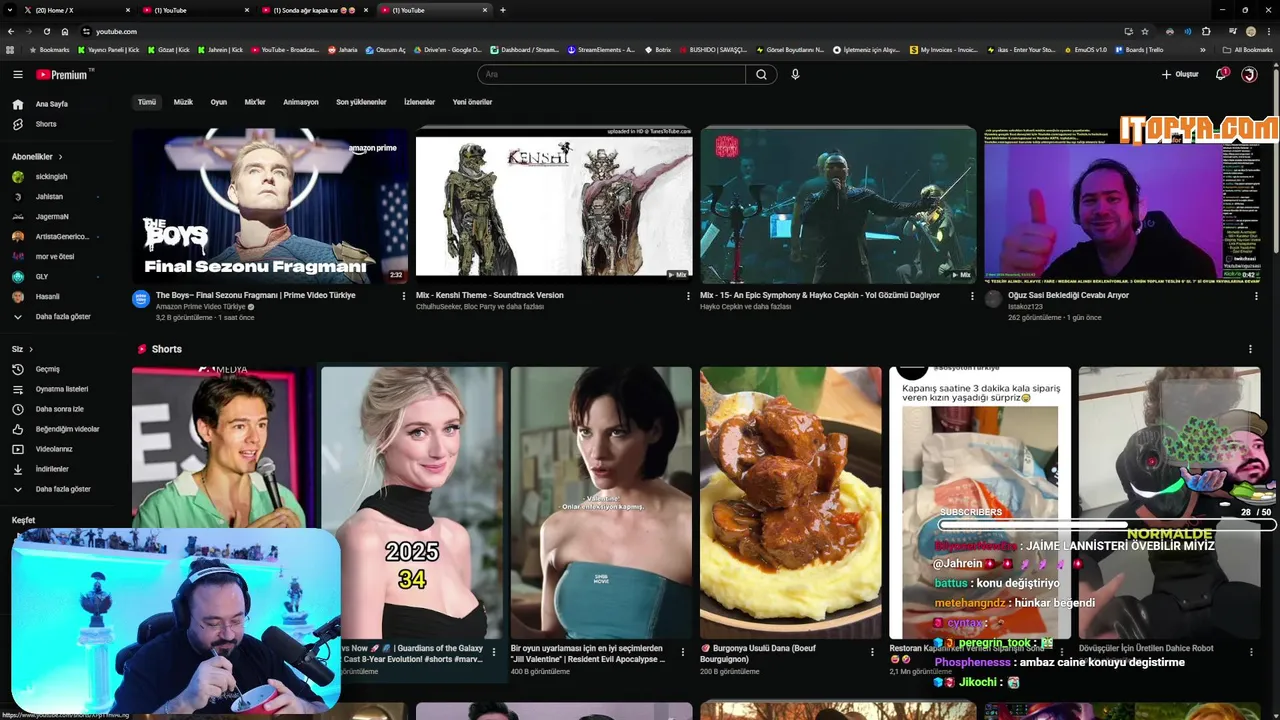
Task: Click the search magnifier button
Action: tap(761, 74)
